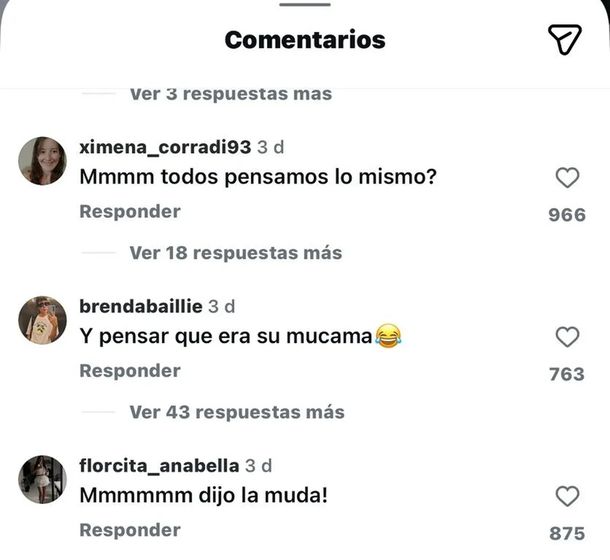Open florcita_anabella username link
This screenshot has width=610, height=560.
click(x=159, y=465)
